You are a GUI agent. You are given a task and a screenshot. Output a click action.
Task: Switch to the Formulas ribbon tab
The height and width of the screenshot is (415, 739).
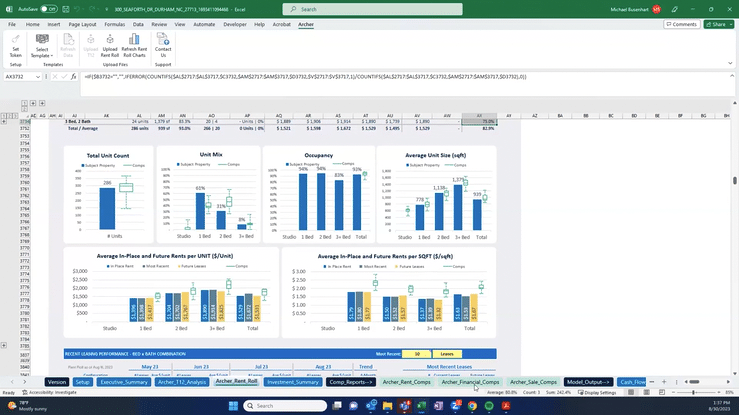(x=115, y=24)
